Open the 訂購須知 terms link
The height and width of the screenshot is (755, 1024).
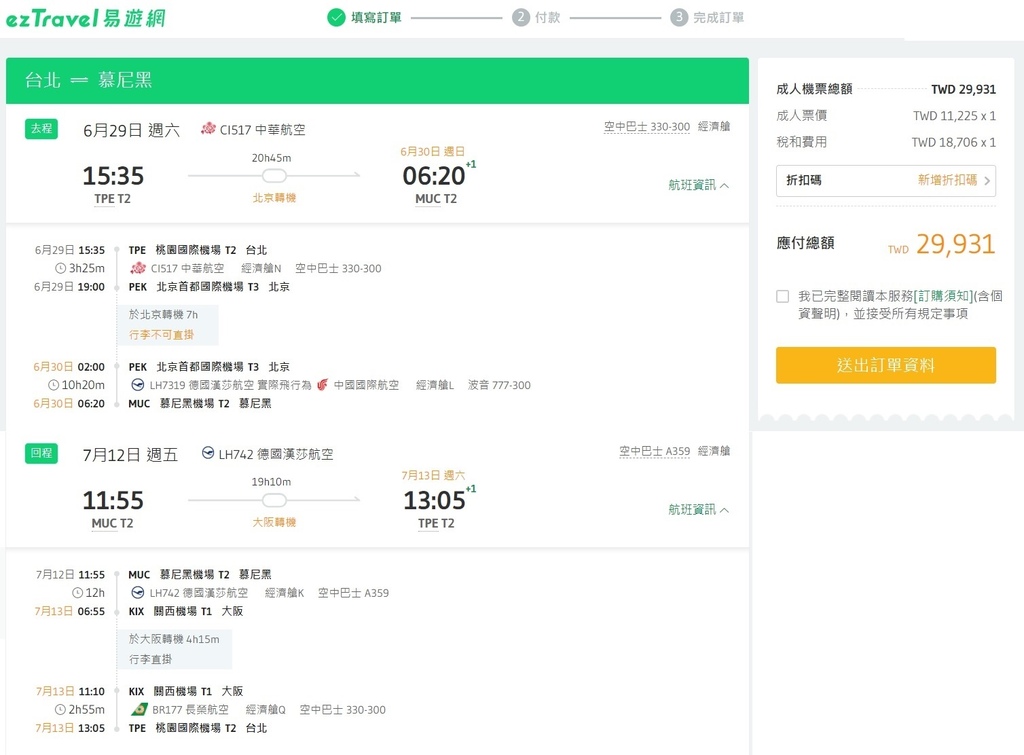(x=943, y=296)
